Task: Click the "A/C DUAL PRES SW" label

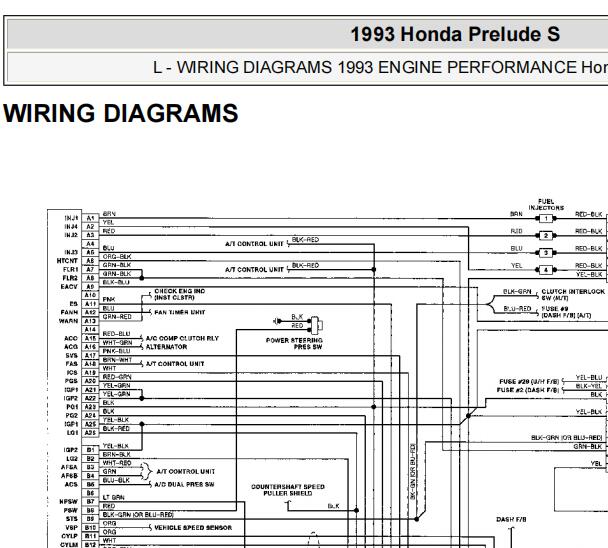Action: click(x=184, y=484)
